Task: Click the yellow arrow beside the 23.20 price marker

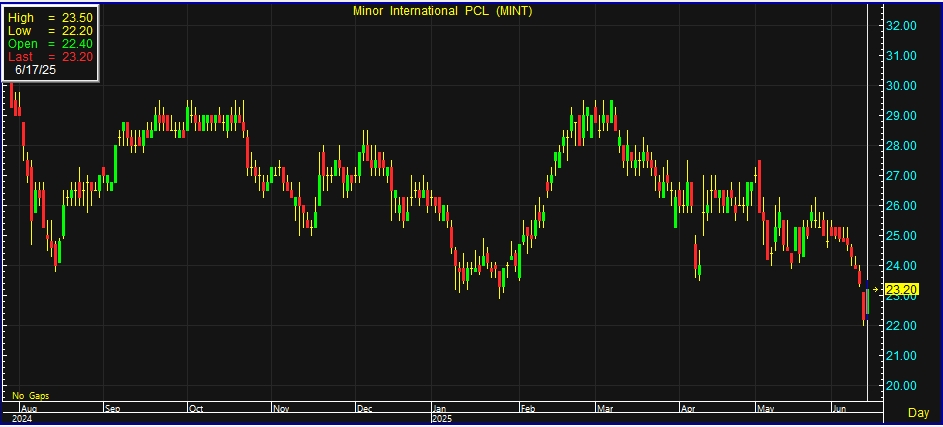Action: point(877,290)
